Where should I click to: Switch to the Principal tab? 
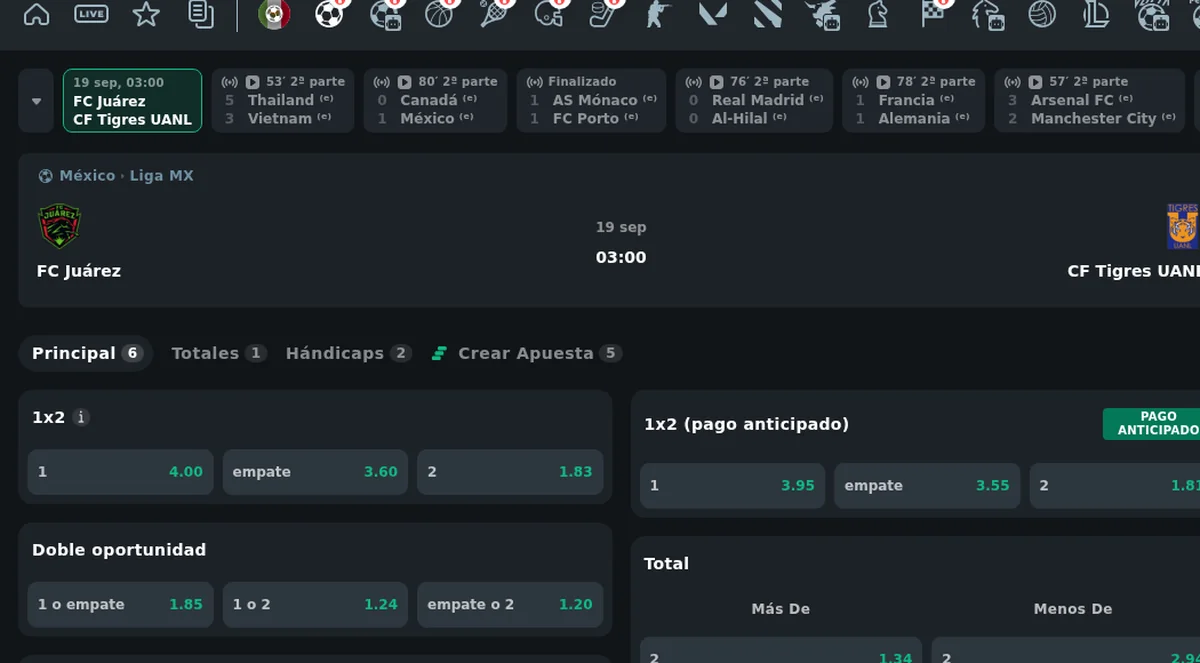pos(86,353)
